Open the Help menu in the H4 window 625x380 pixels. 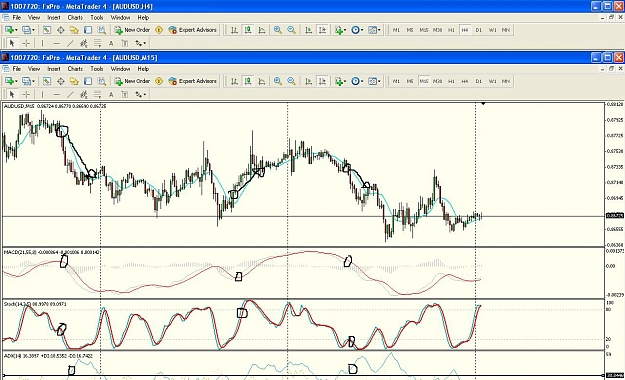pos(143,18)
